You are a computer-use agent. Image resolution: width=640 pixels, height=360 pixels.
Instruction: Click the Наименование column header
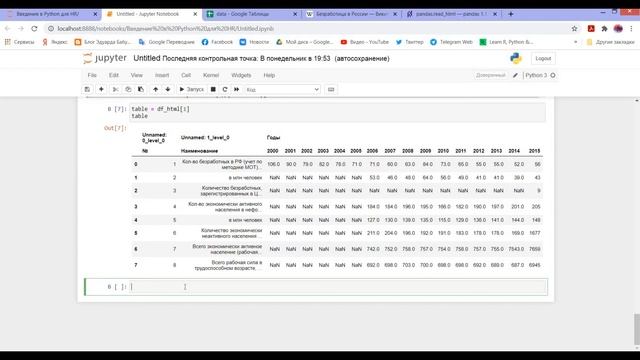pyautogui.click(x=199, y=151)
